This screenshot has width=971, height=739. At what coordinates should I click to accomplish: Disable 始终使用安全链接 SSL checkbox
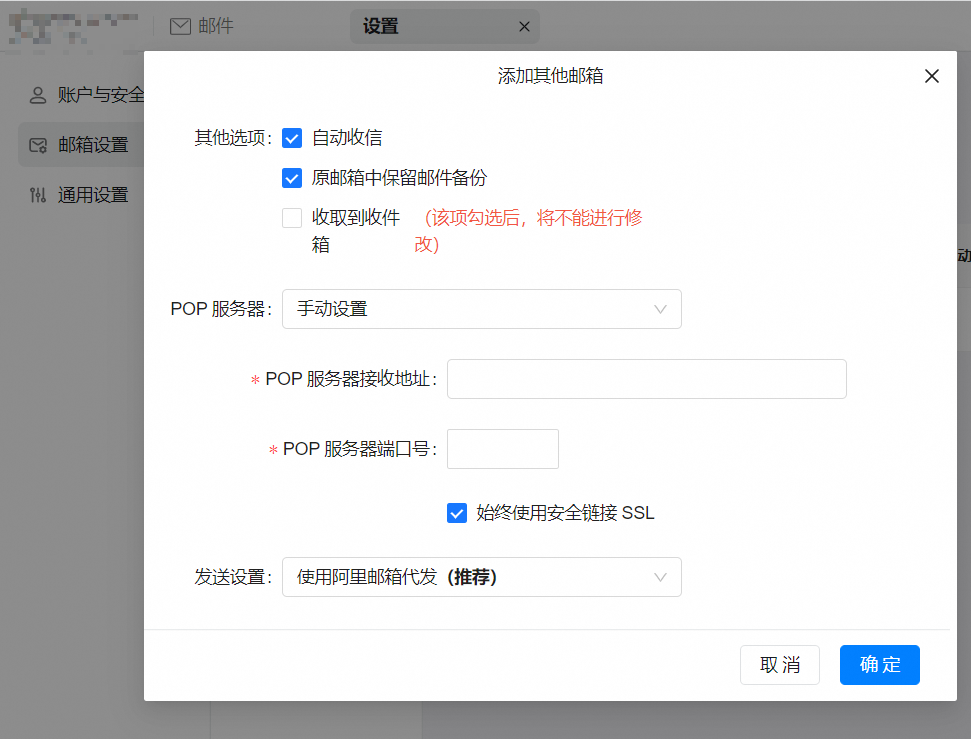(457, 513)
